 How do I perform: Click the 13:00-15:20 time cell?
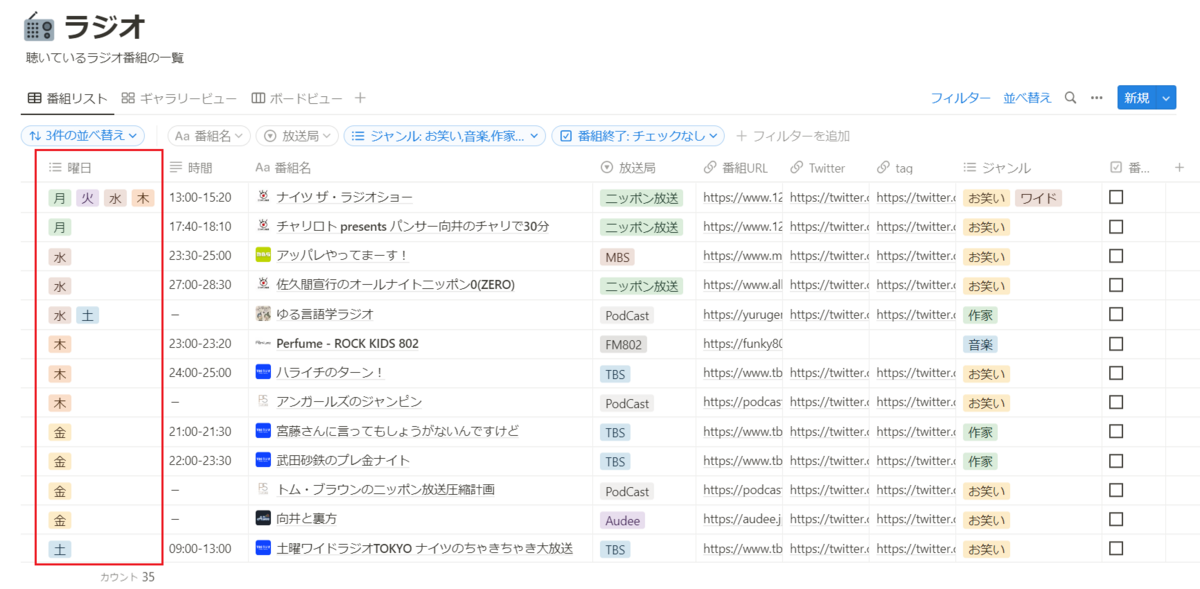(201, 198)
